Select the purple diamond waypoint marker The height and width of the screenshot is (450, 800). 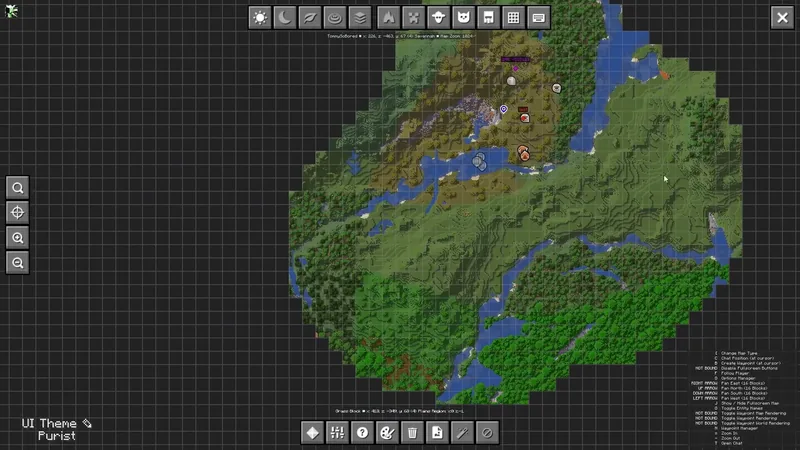point(515,68)
